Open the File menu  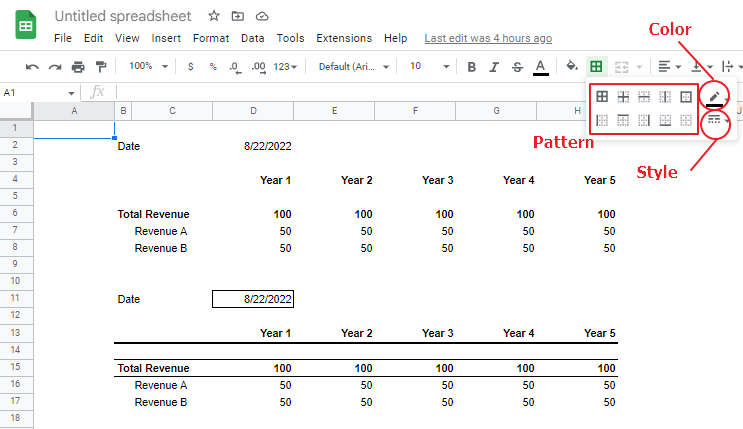pos(63,38)
